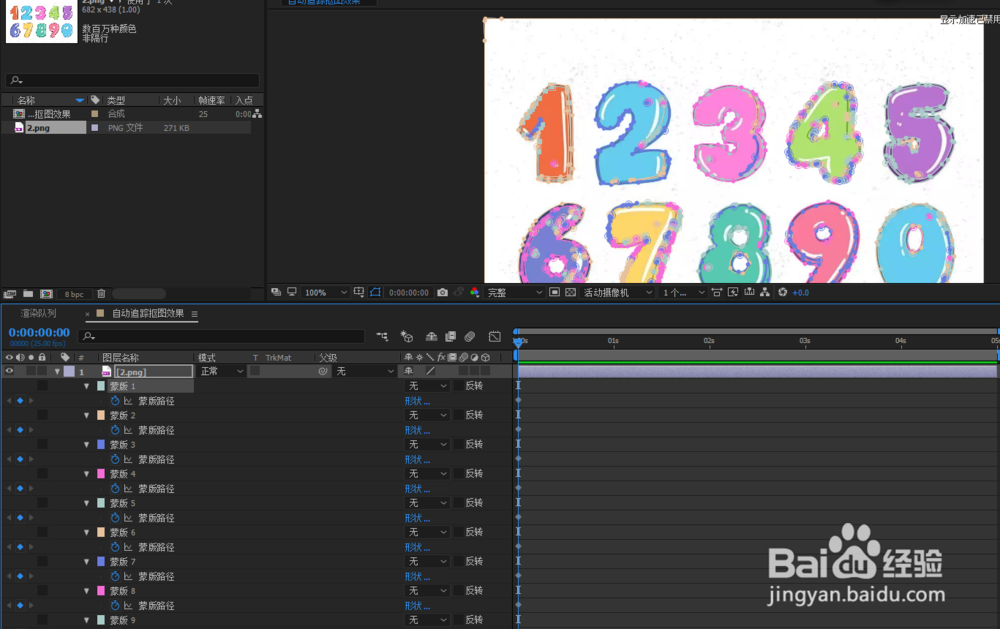This screenshot has width=1000, height=629.
Task: Collapse the 蒙版 5 disclosure triangle
Action: click(87, 503)
